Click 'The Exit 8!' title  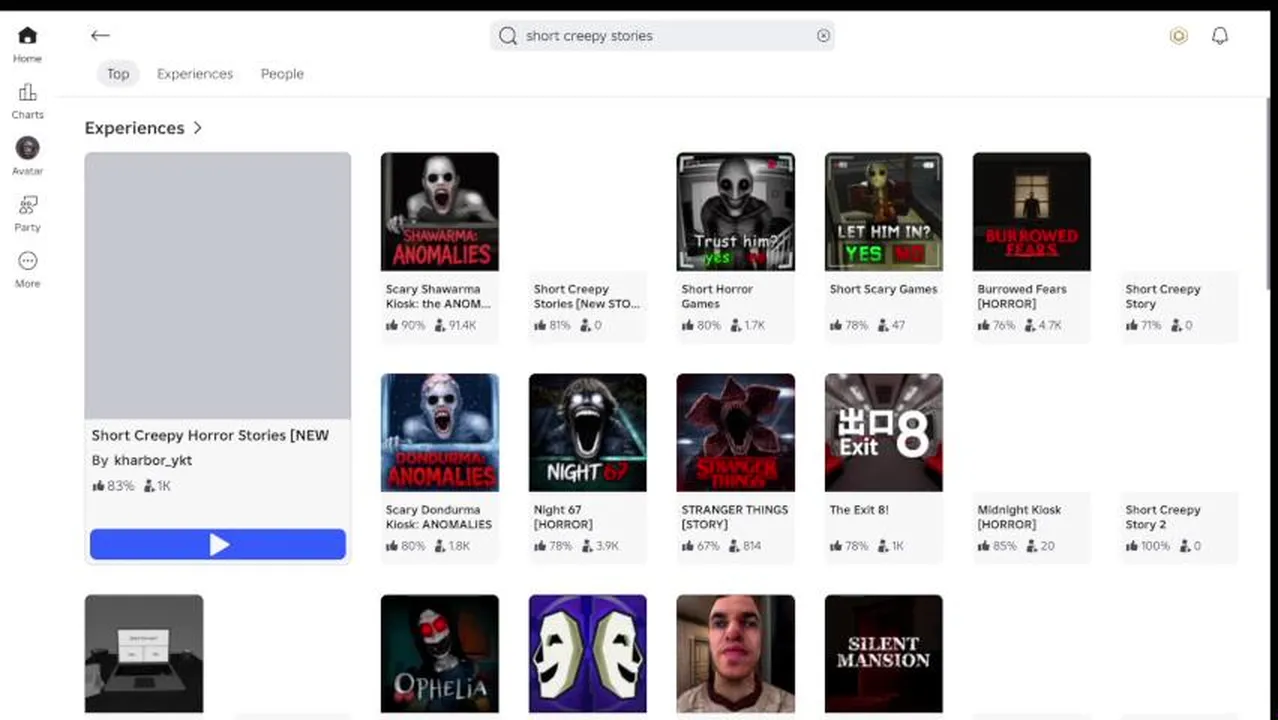859,510
